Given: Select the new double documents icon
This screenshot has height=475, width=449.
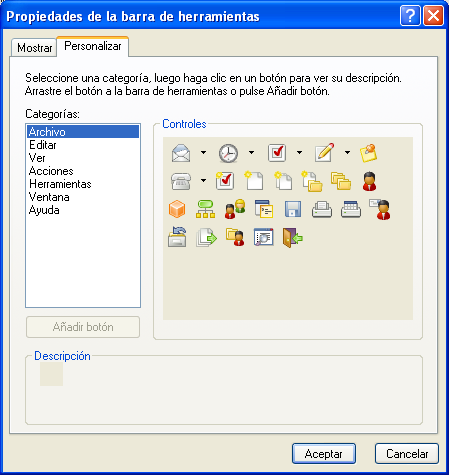Looking at the screenshot, I should 283,181.
